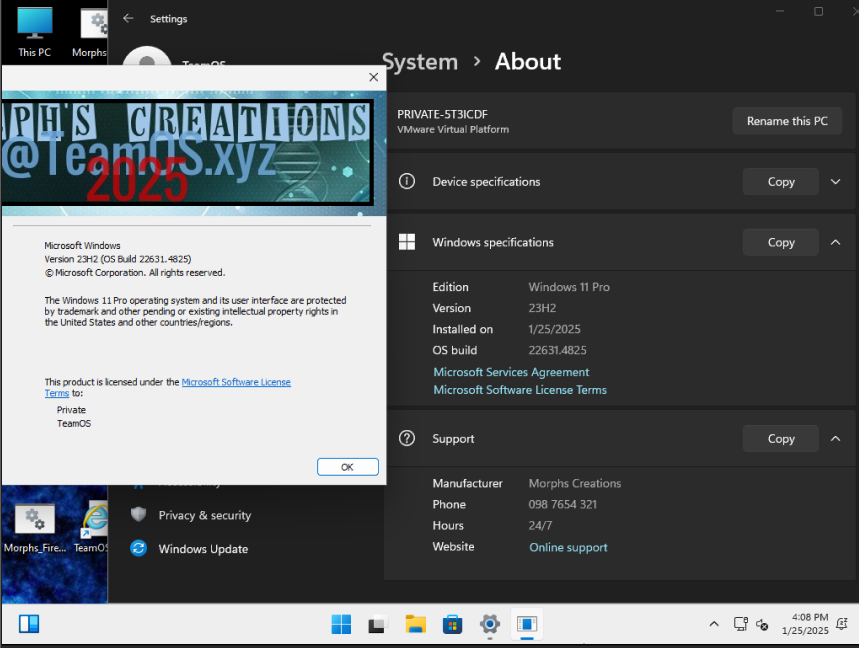The image size is (859, 648).
Task: Click the Windows logo beside Windows specifications
Action: pos(406,242)
